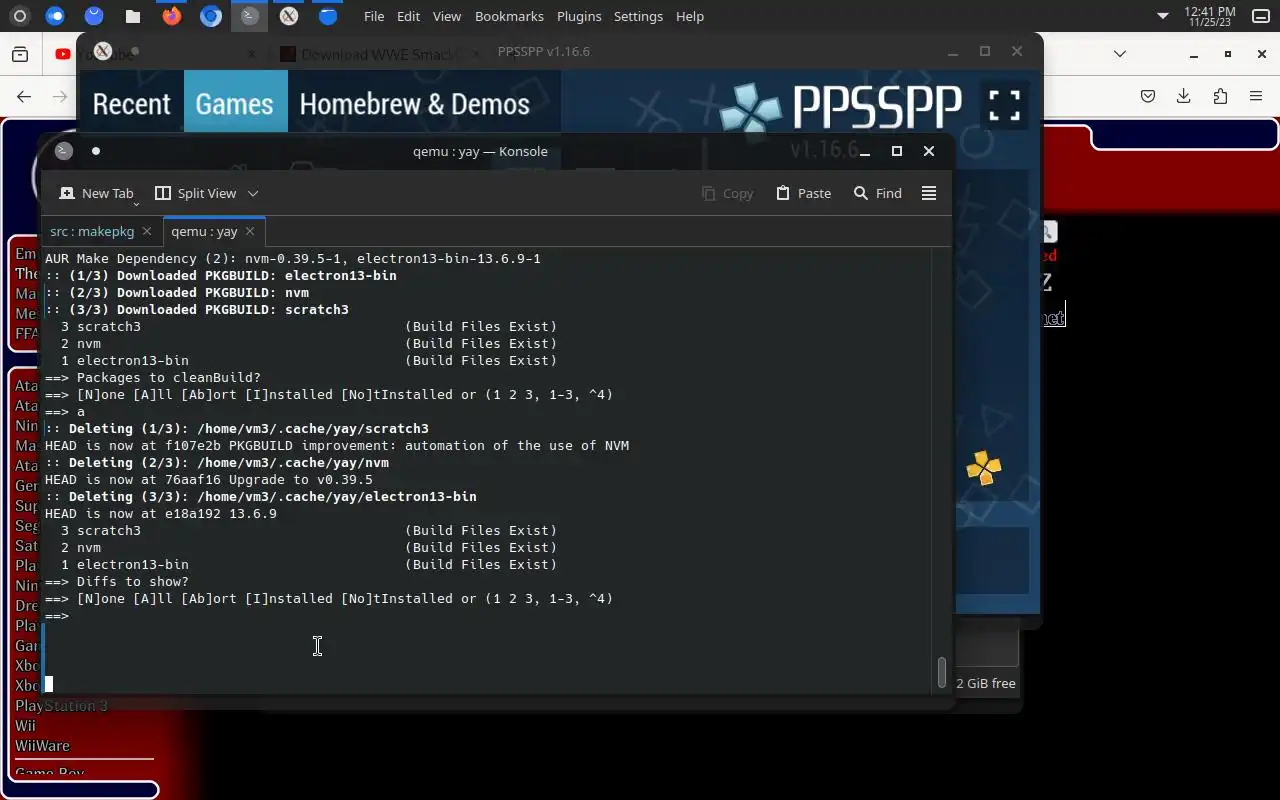Click 'PlayStation 3' link in webpage sidebar

(x=61, y=706)
